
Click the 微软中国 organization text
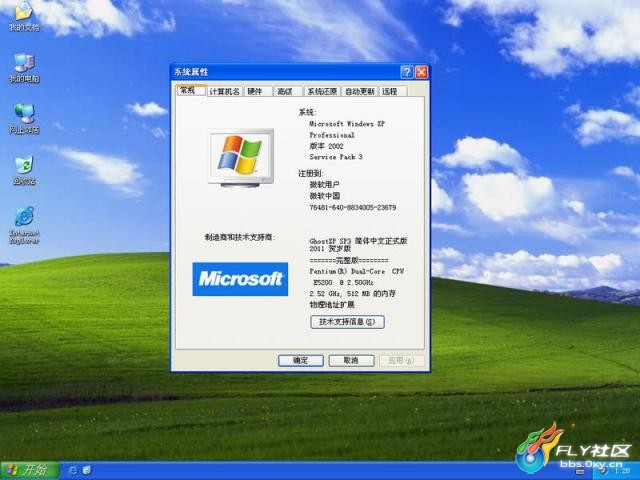pos(324,196)
